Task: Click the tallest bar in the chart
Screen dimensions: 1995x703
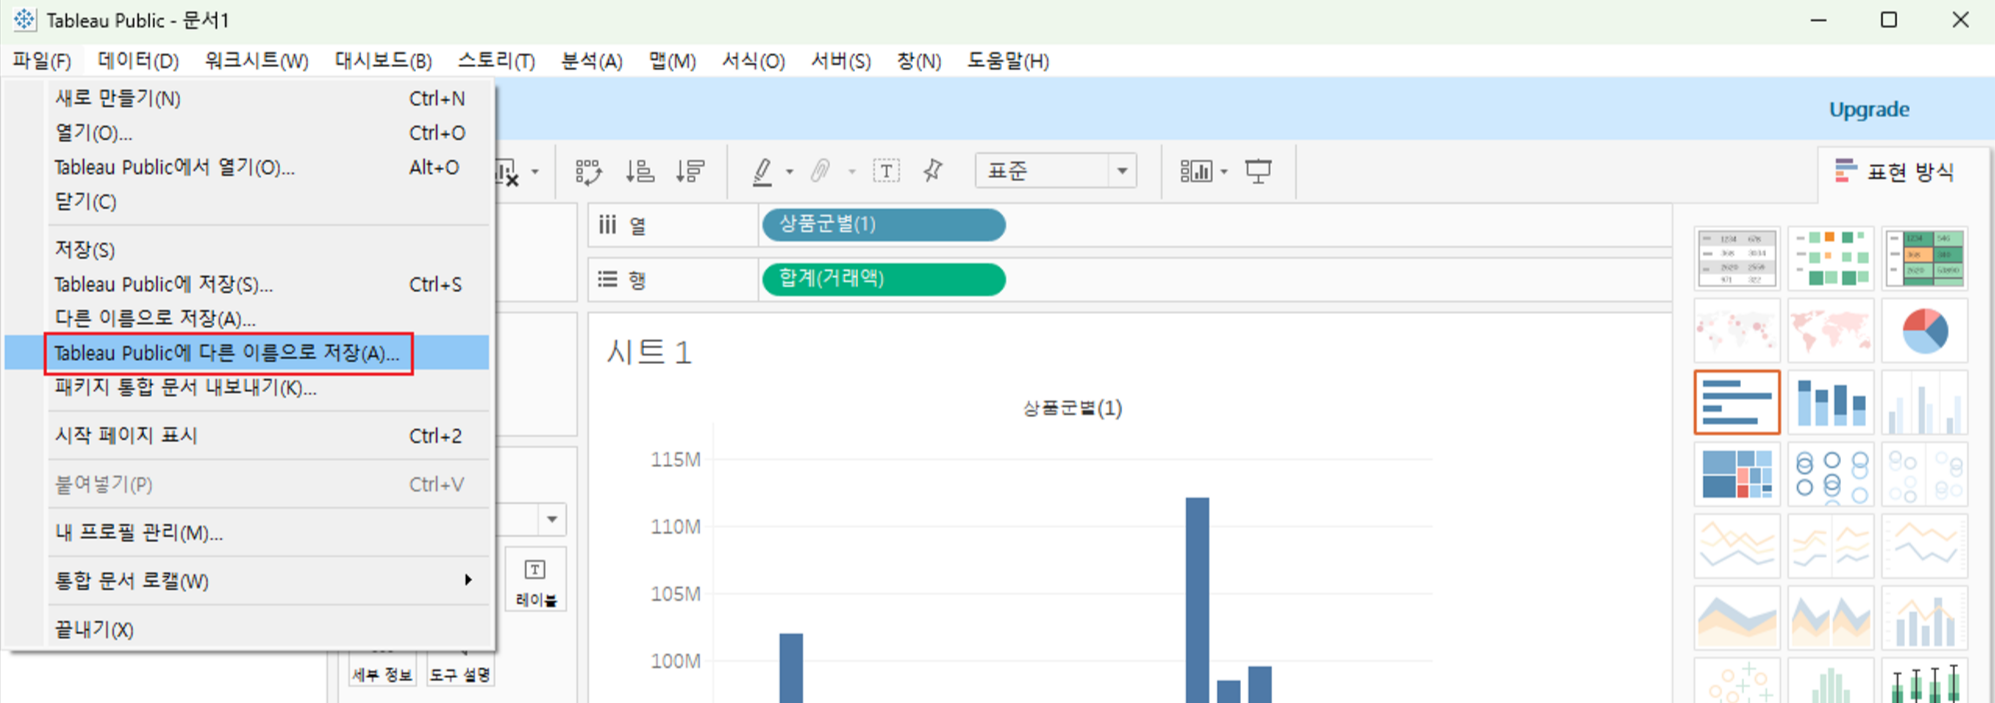Action: point(1197,600)
